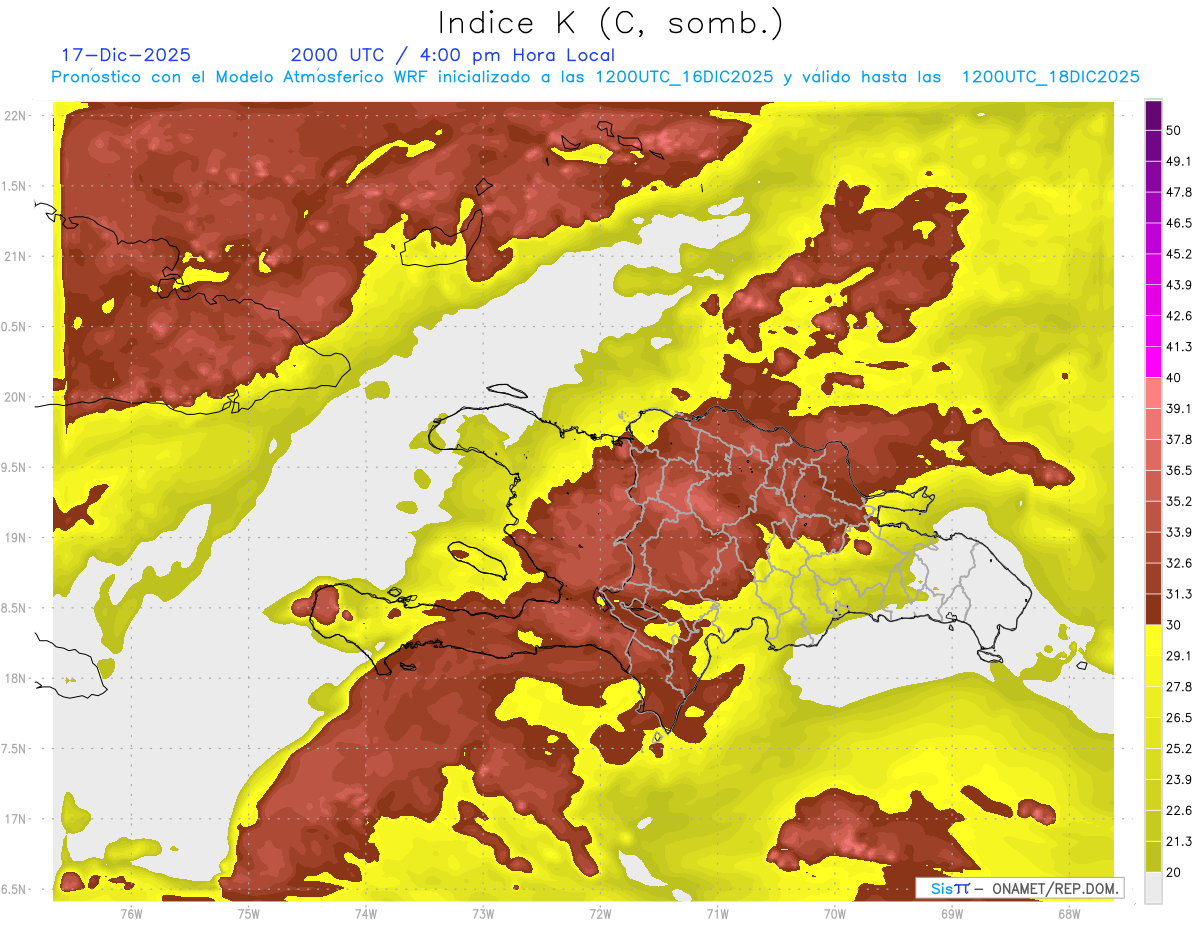Click legend value 26.5
The height and width of the screenshot is (927, 1200).
coord(1179,718)
